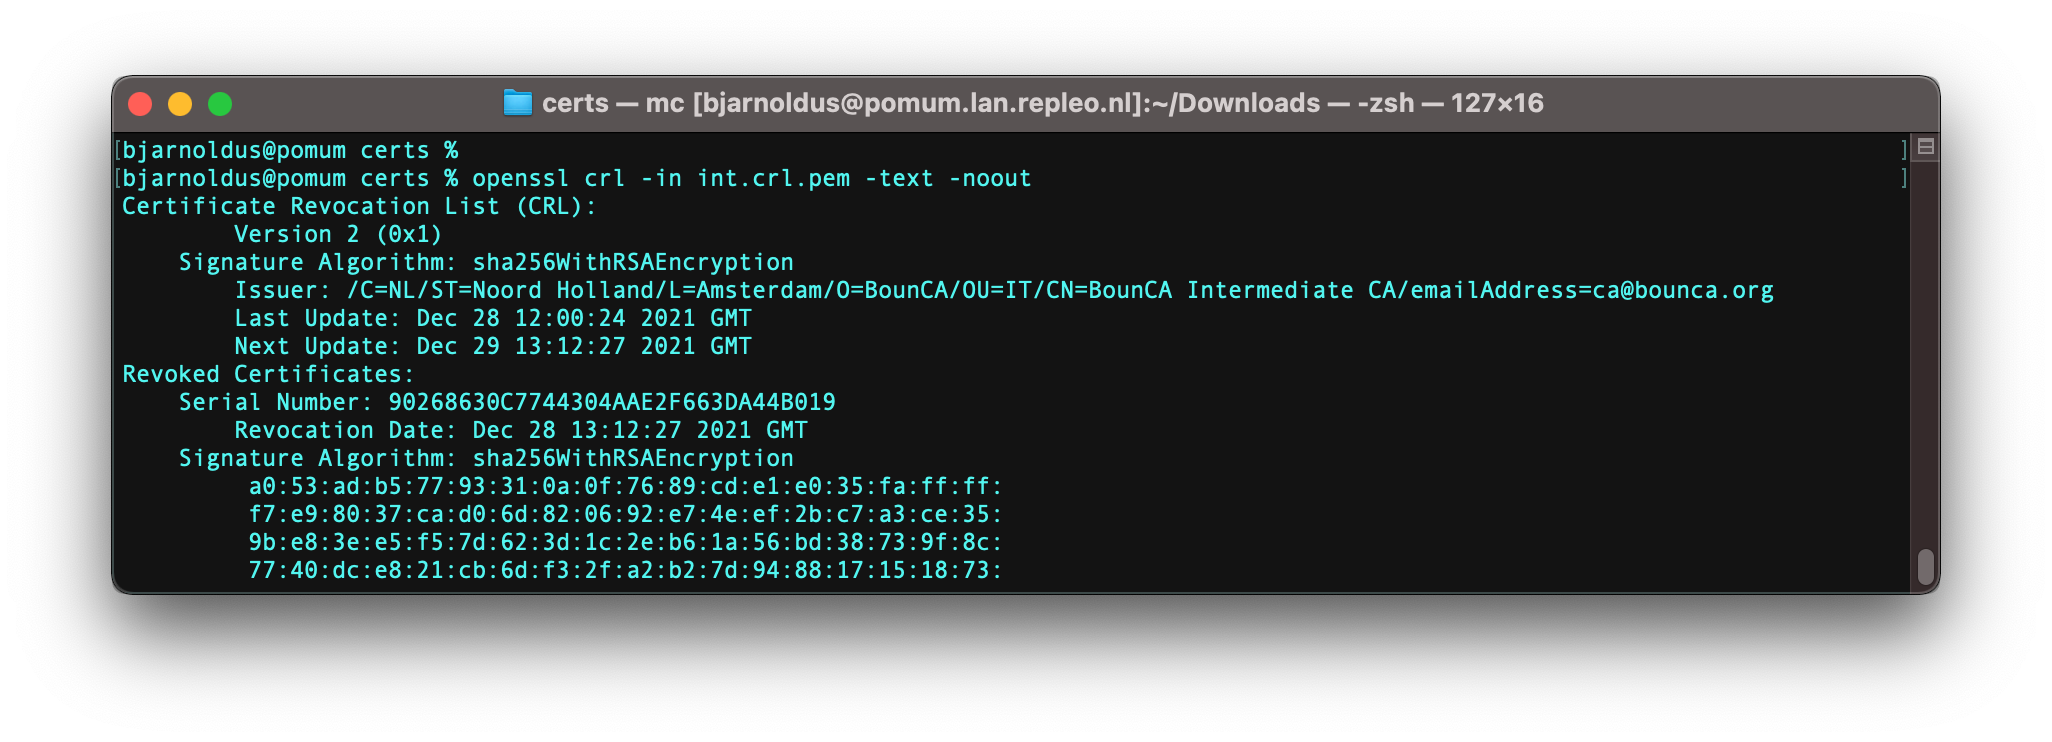2052x742 pixels.
Task: Click the first hex line starting a0:53
Action: (x=625, y=486)
